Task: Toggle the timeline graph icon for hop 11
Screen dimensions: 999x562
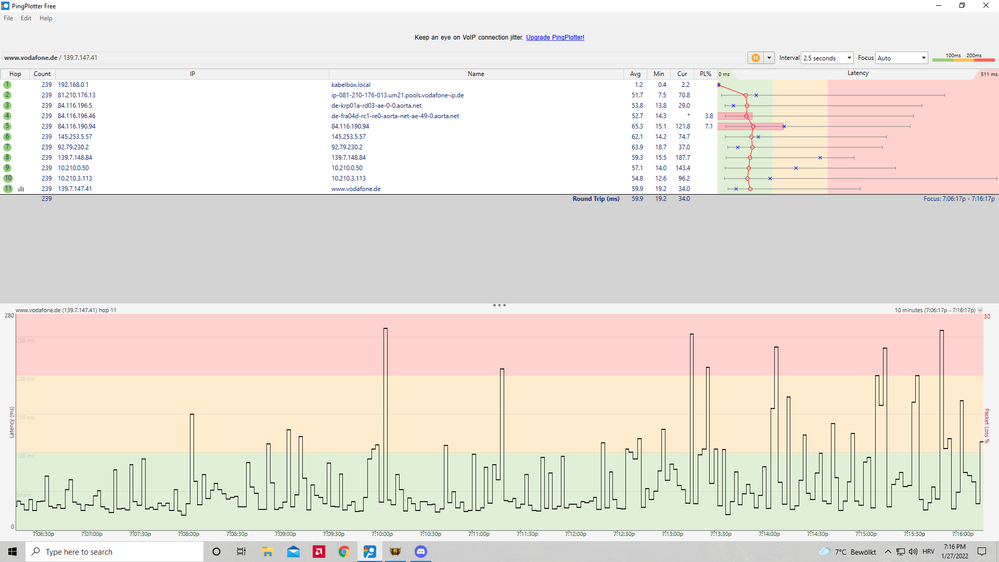Action: (x=21, y=189)
